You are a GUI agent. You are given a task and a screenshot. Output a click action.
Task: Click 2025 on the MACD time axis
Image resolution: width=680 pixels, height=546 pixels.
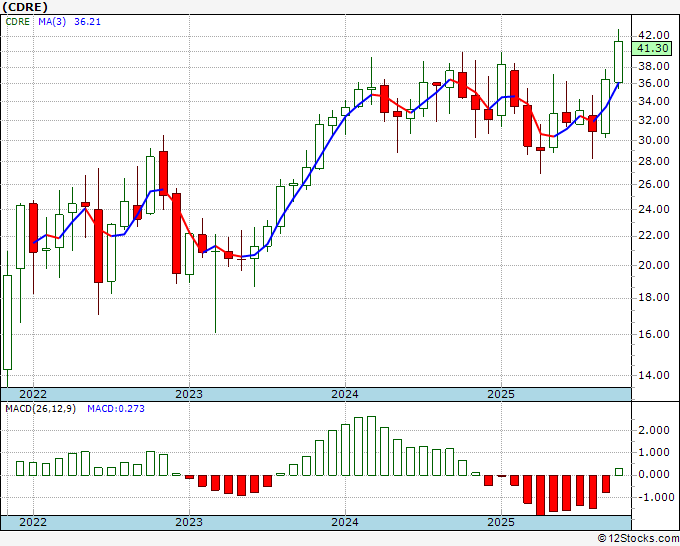pos(501,522)
